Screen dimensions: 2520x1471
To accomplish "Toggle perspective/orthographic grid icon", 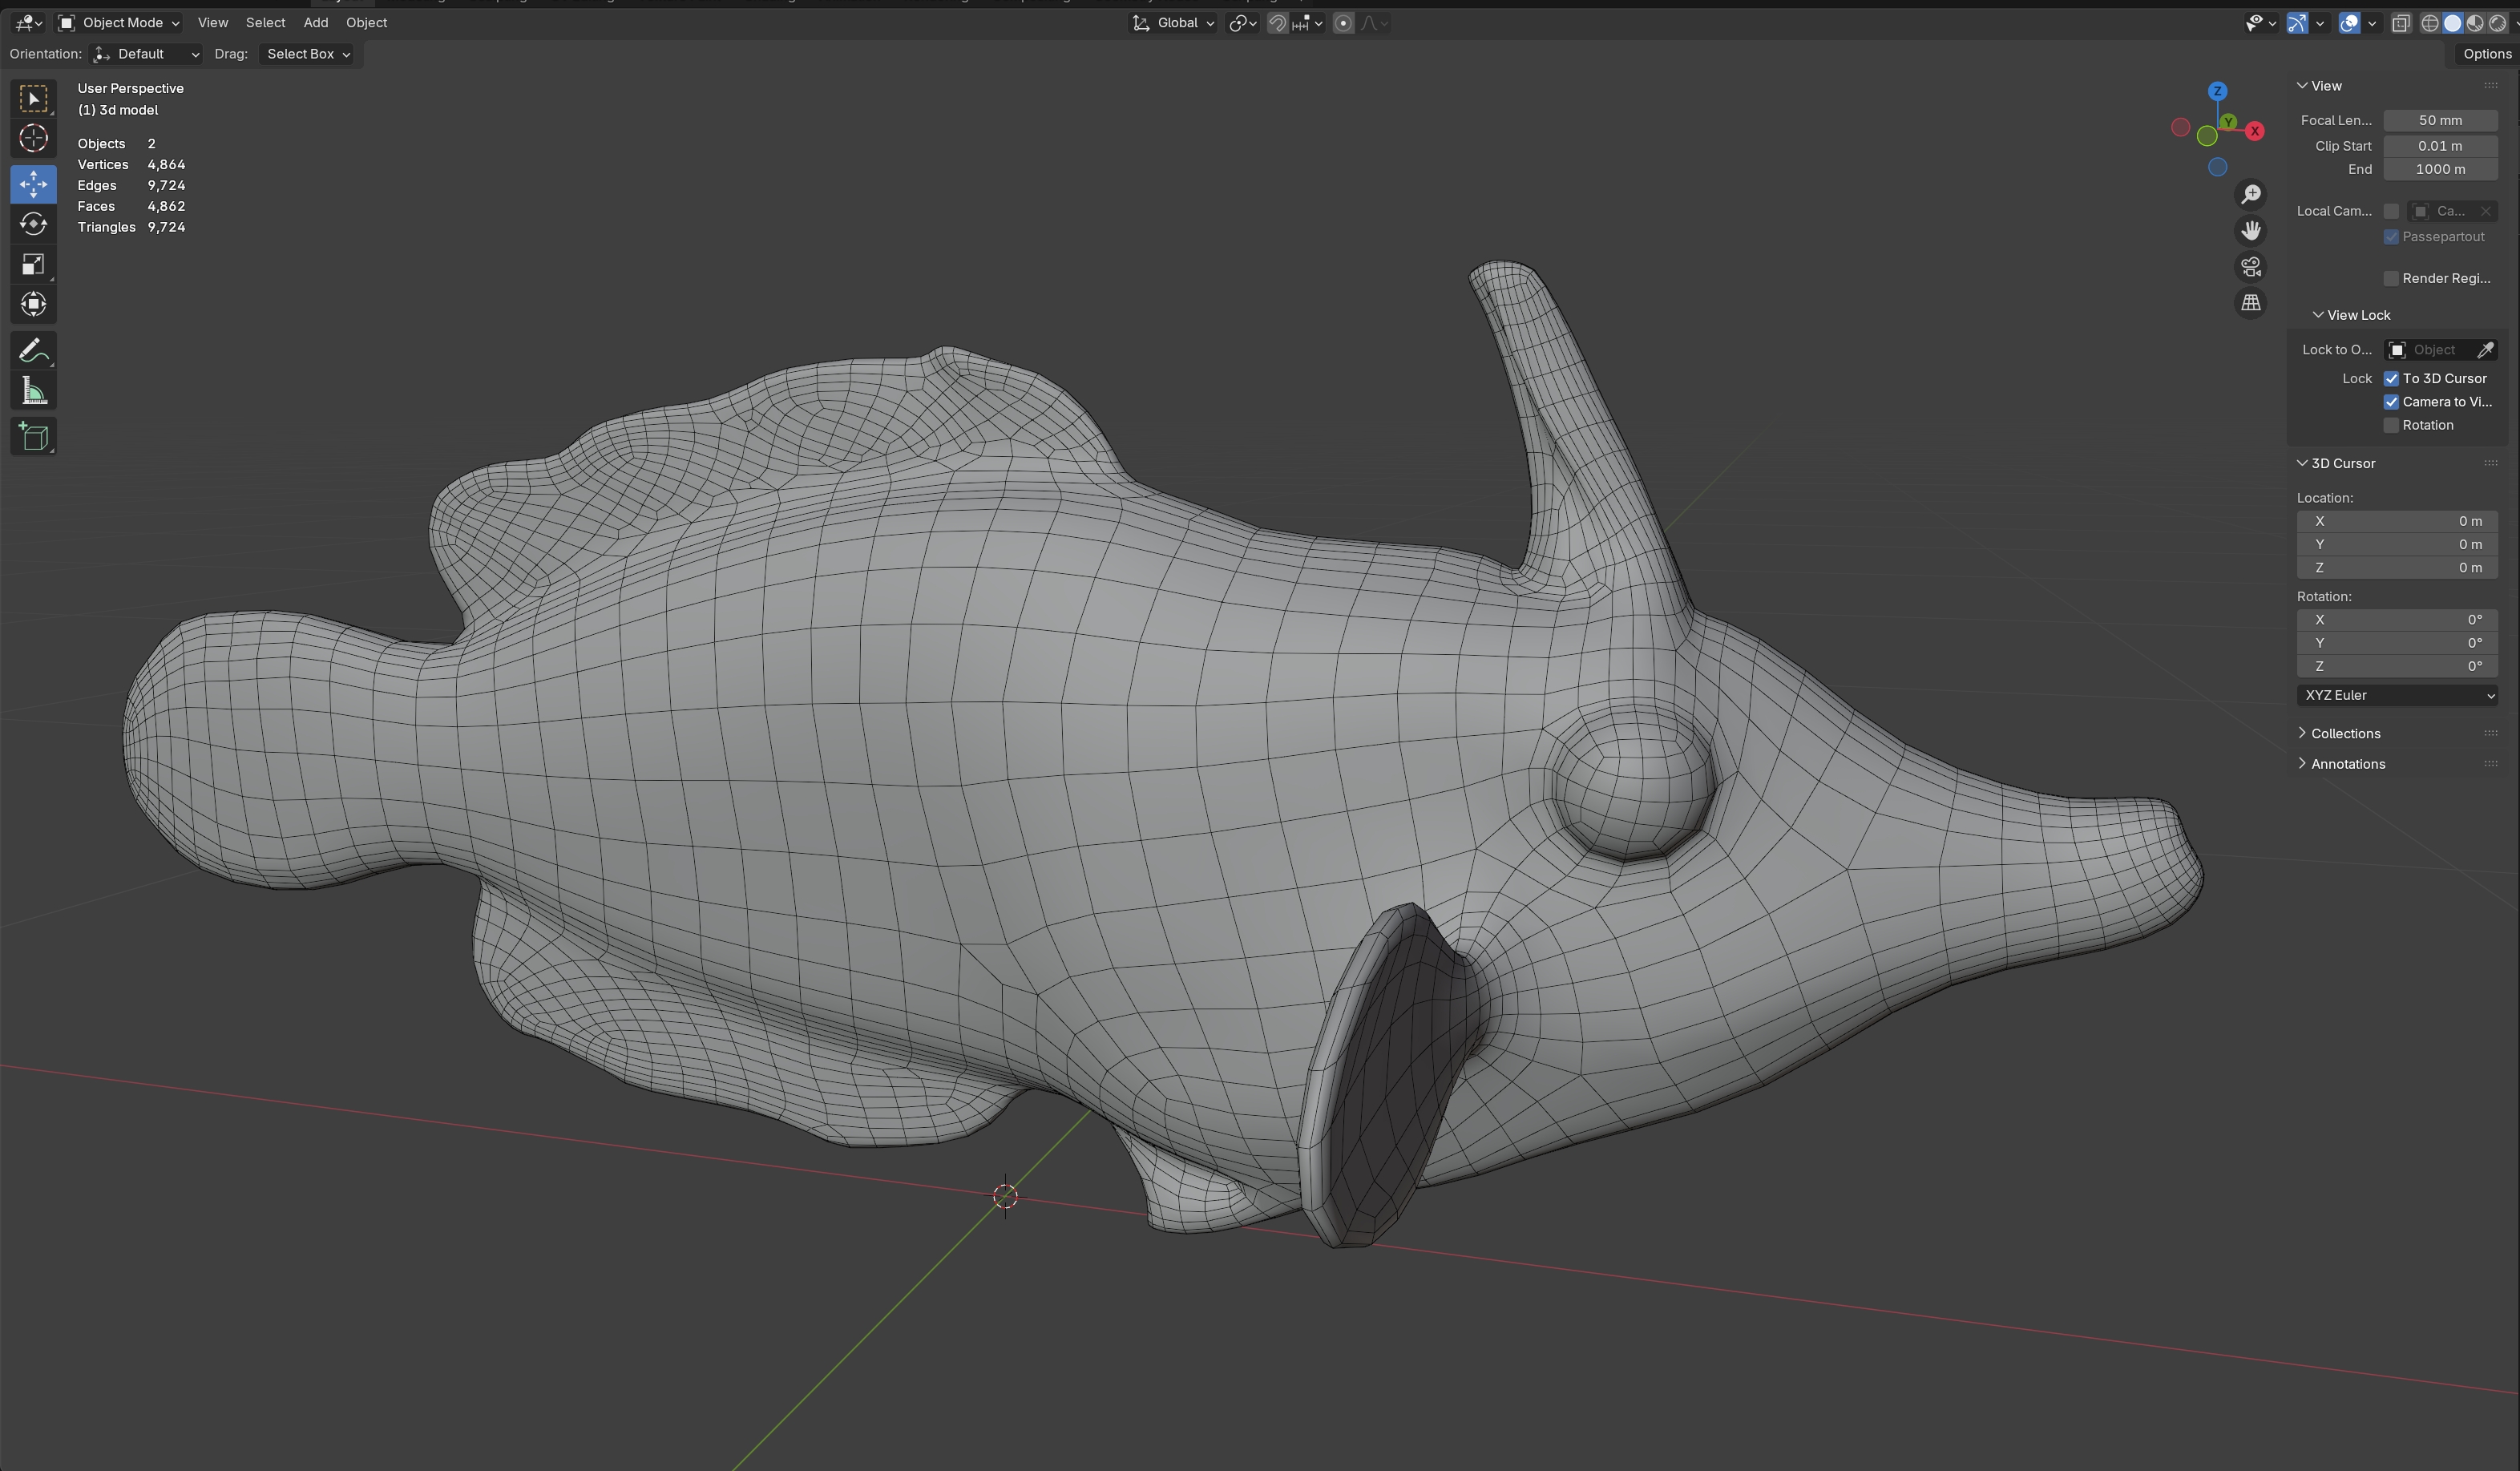I will pyautogui.click(x=2251, y=303).
